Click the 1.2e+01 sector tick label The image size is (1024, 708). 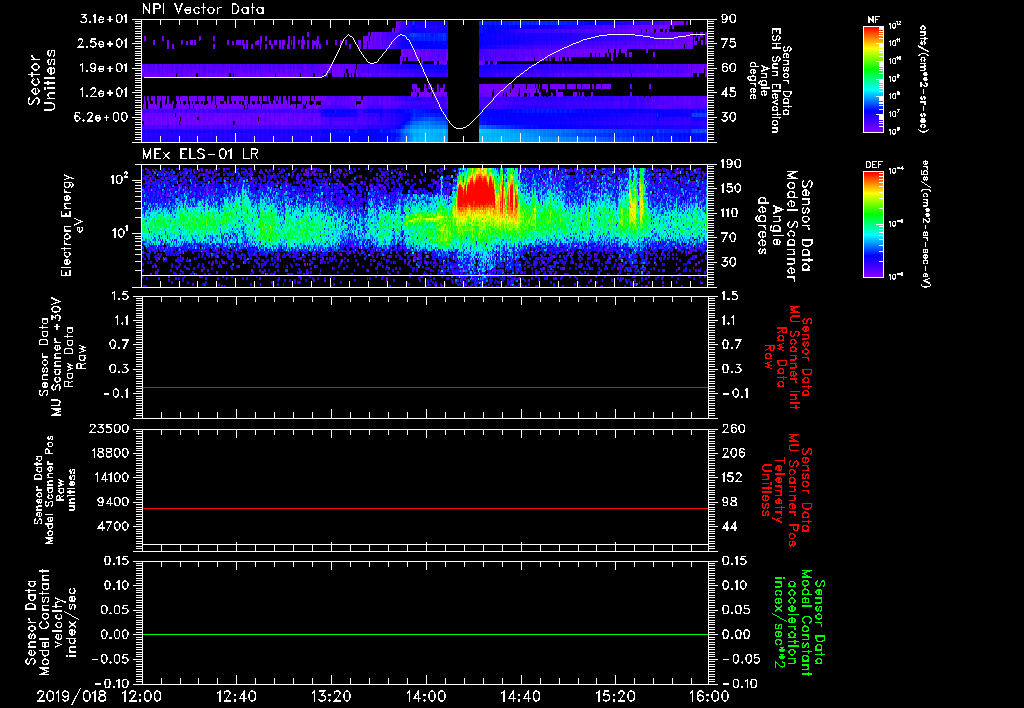pyautogui.click(x=104, y=93)
